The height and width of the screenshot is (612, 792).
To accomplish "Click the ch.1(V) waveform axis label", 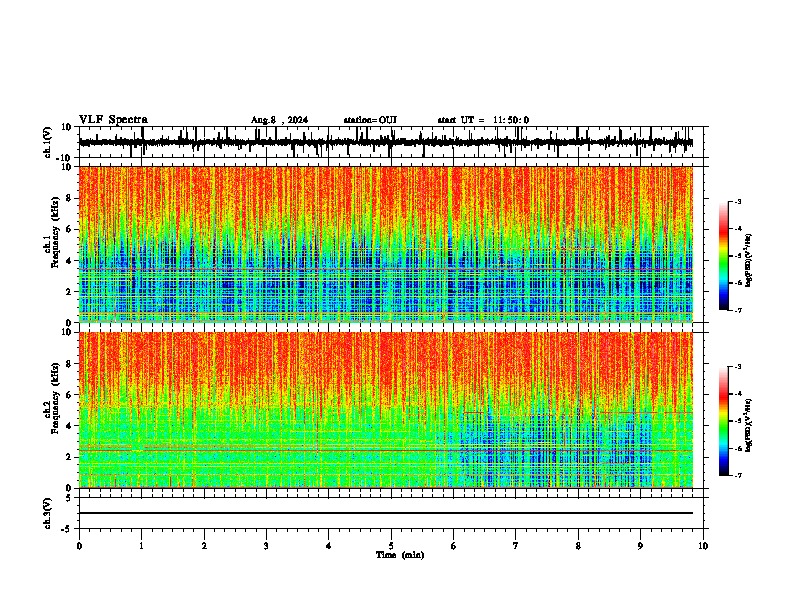I will pyautogui.click(x=47, y=142).
